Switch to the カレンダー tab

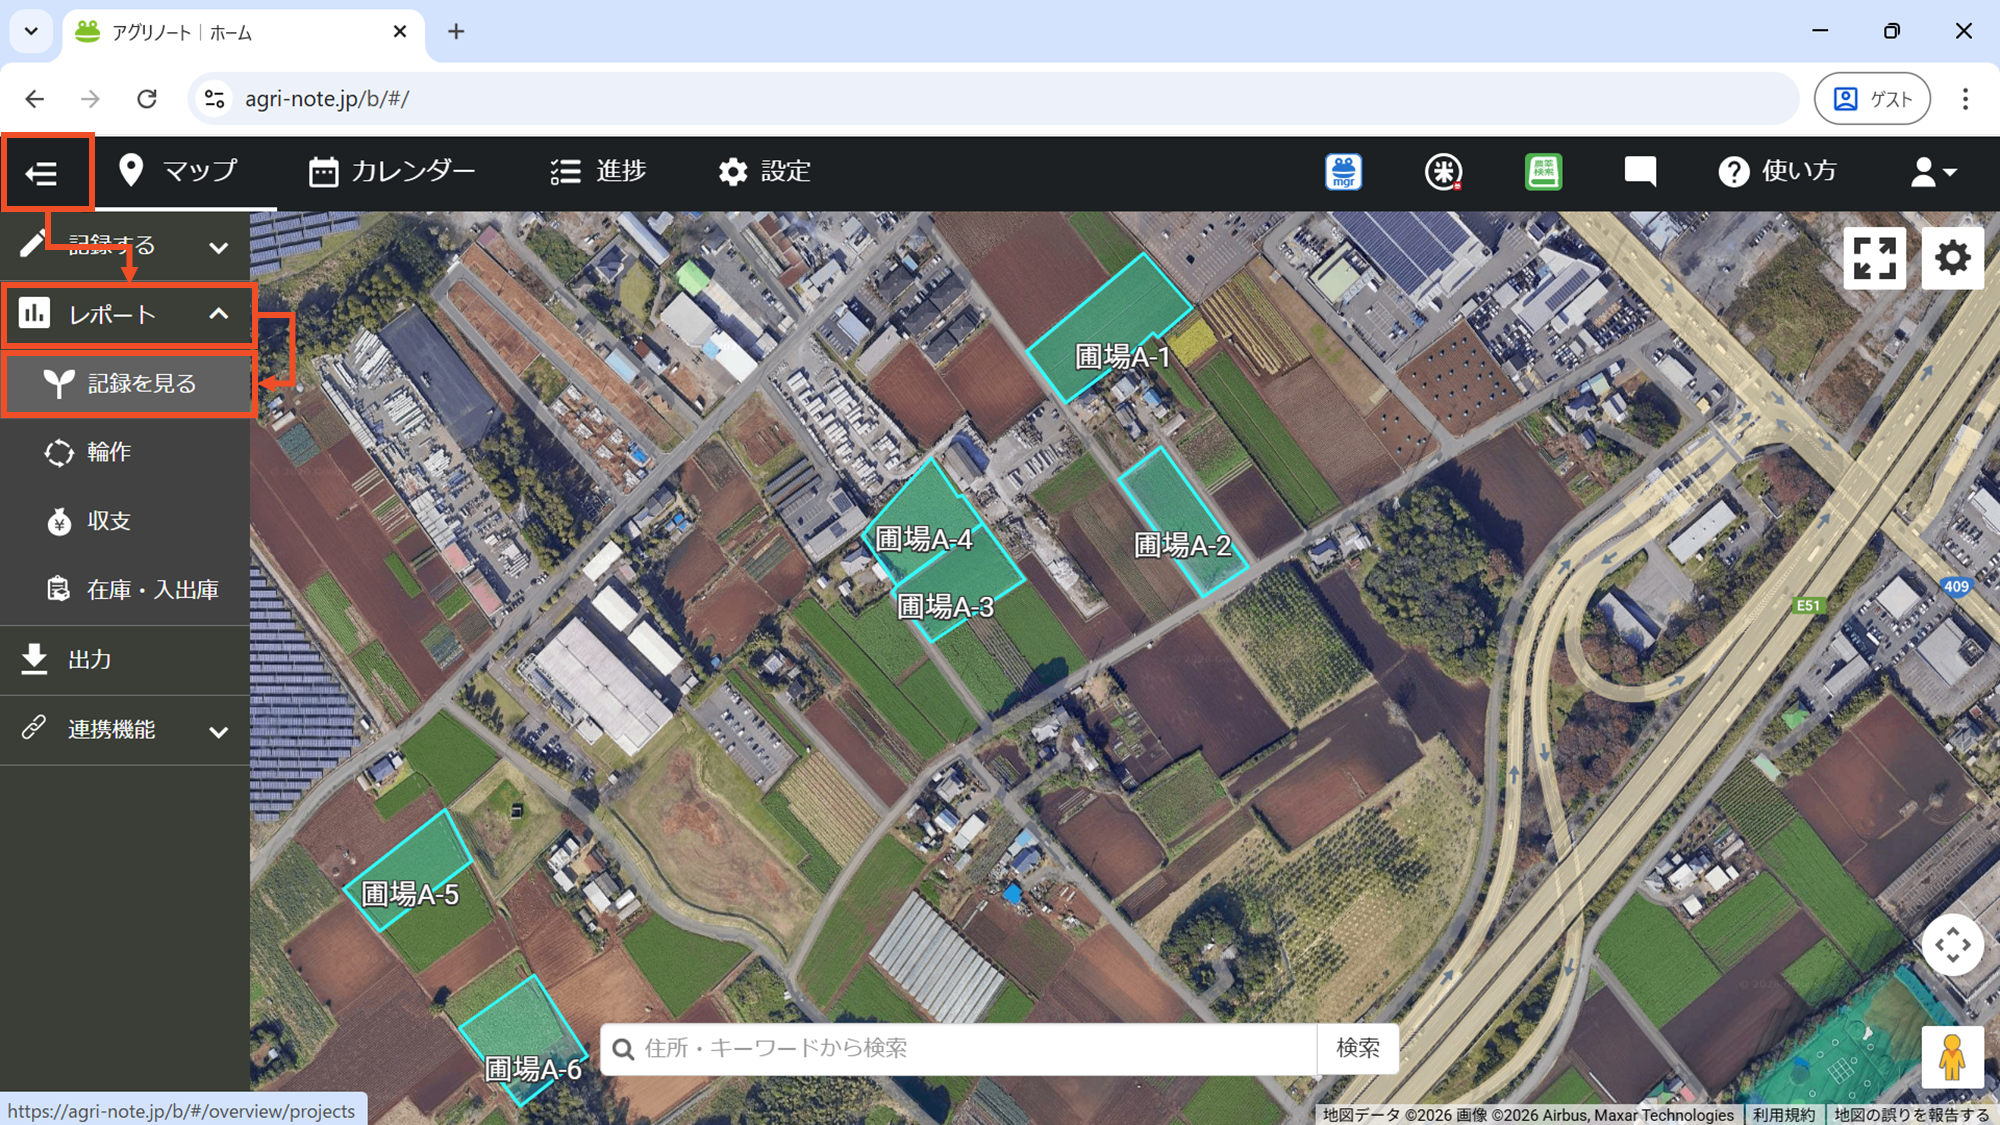[392, 172]
